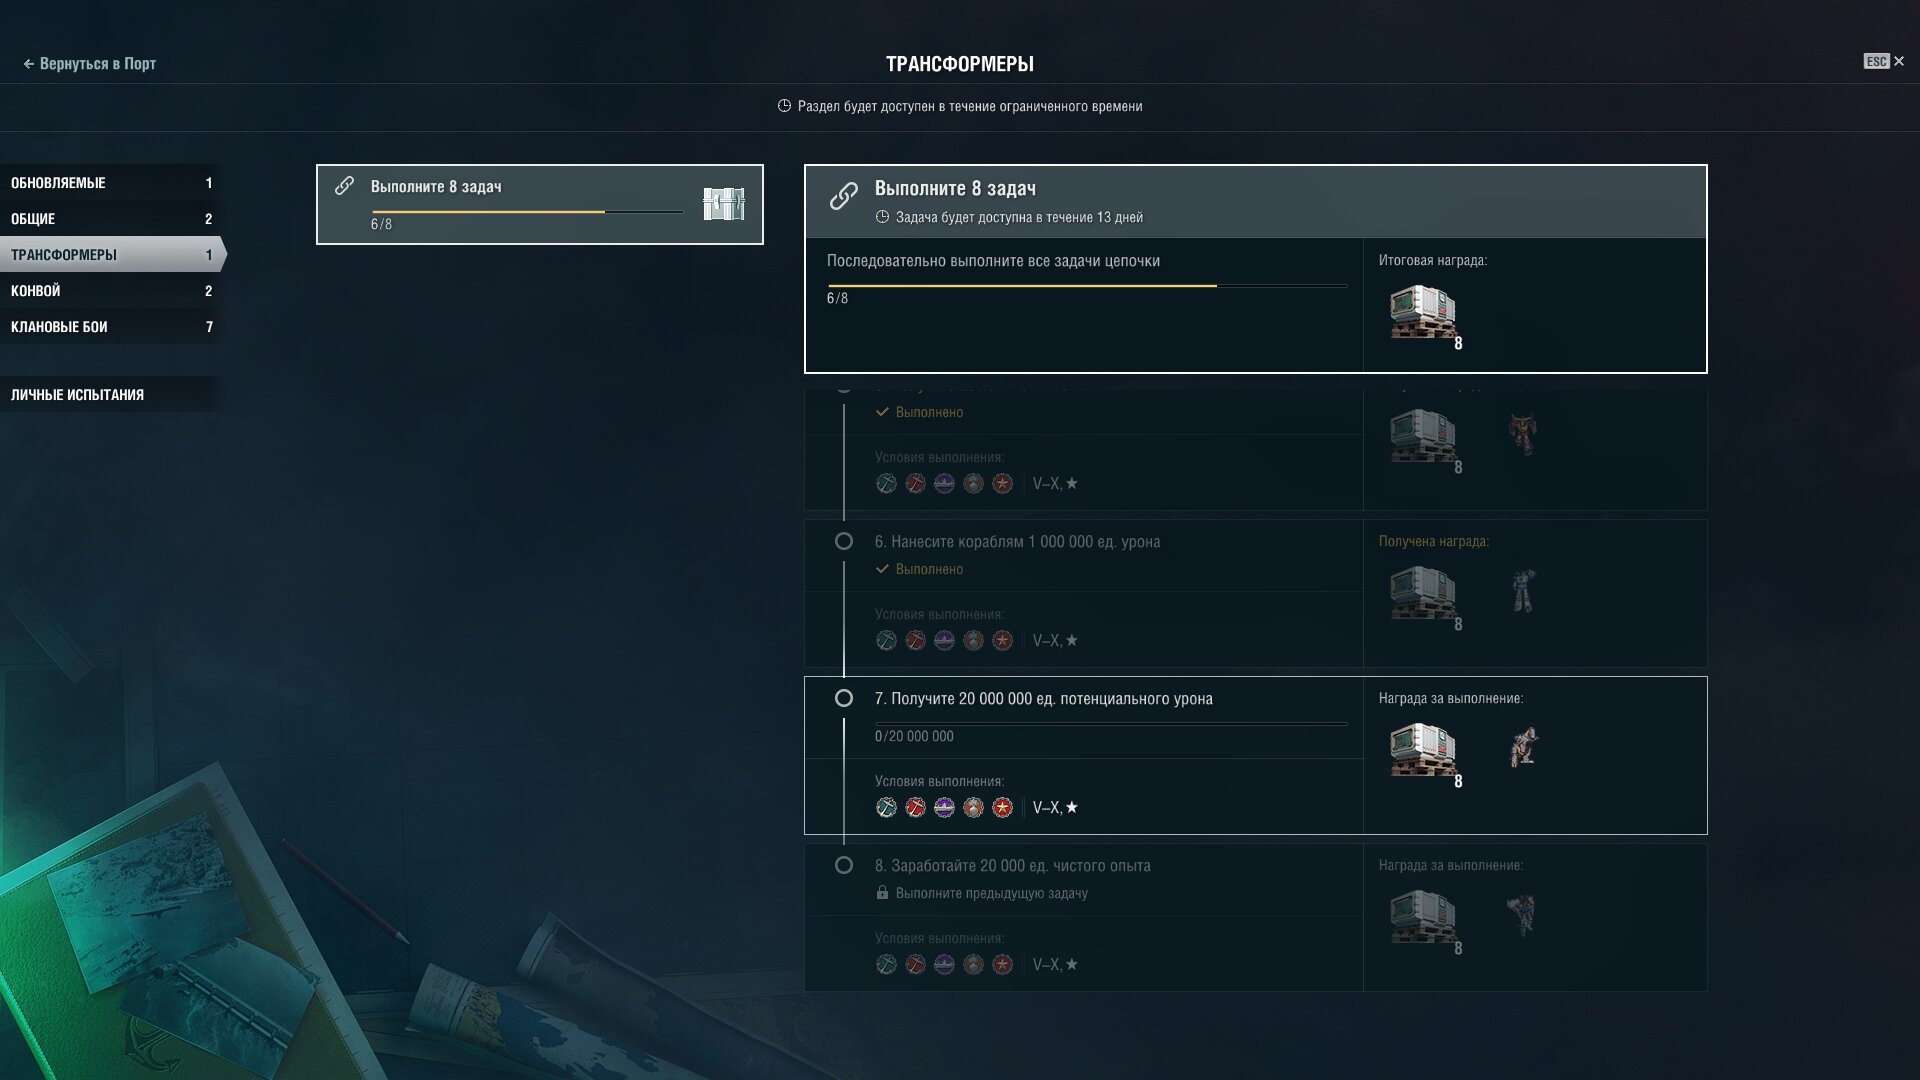Switch to the Клановые бои tab
The image size is (1920, 1080).
[111, 327]
